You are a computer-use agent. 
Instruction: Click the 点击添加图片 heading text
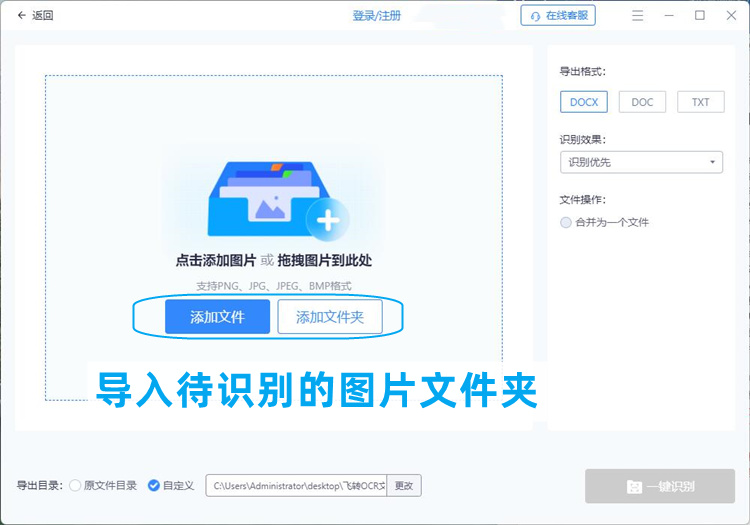coord(216,261)
